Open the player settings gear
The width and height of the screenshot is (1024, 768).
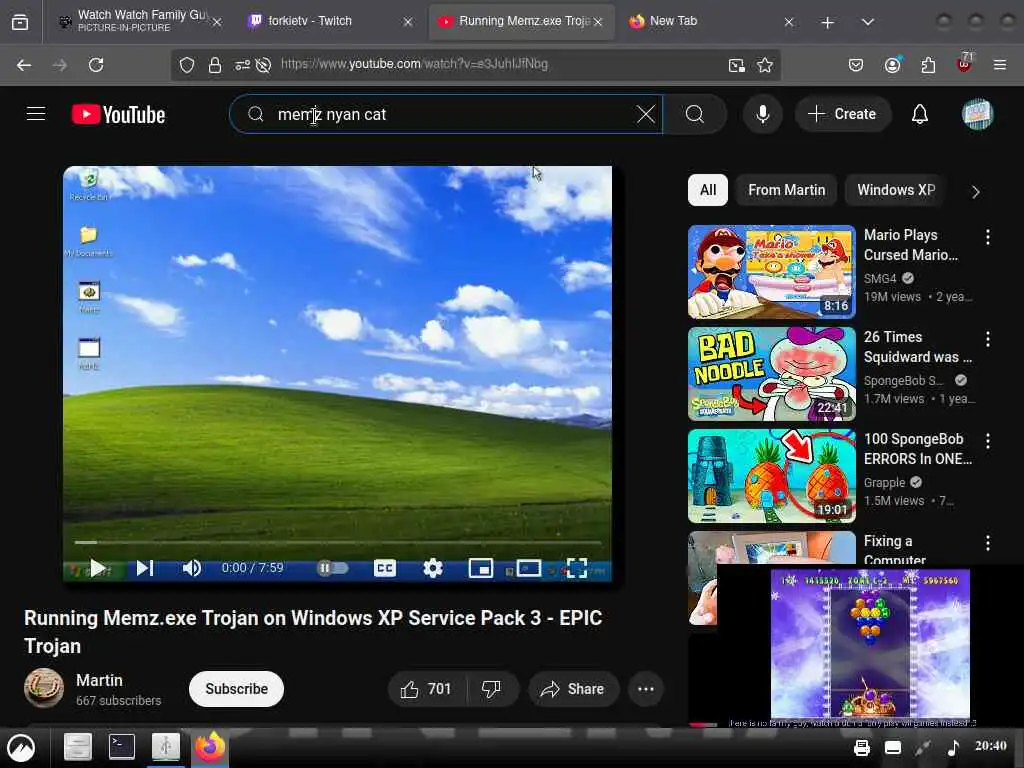[432, 568]
